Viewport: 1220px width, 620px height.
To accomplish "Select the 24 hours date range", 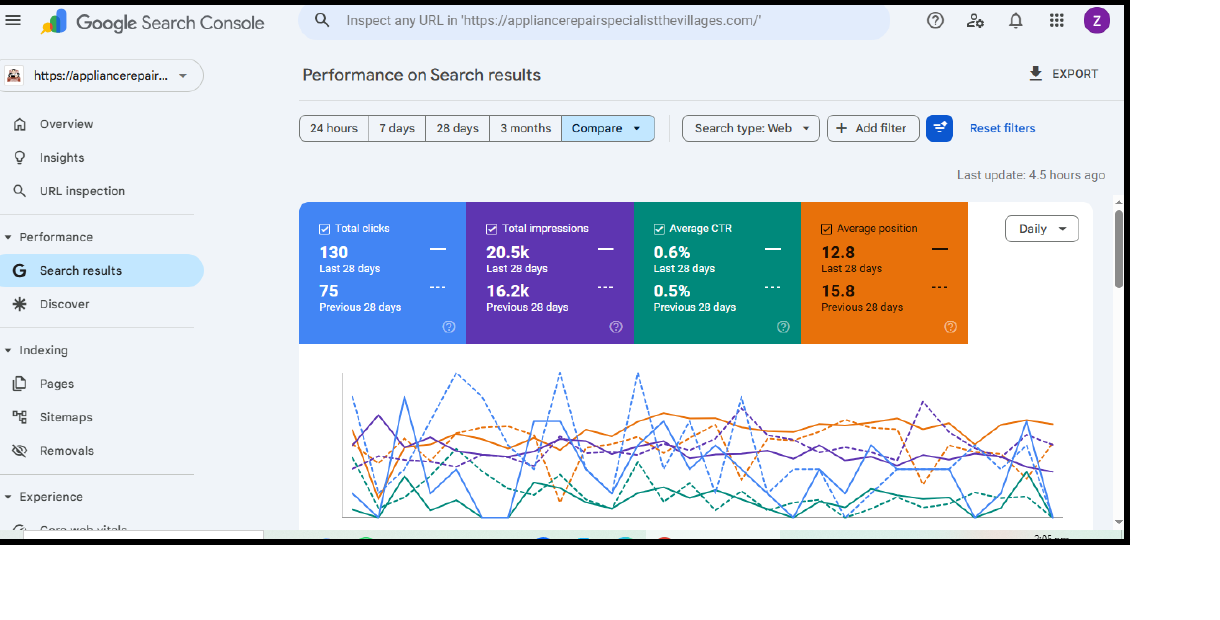I will click(x=334, y=128).
